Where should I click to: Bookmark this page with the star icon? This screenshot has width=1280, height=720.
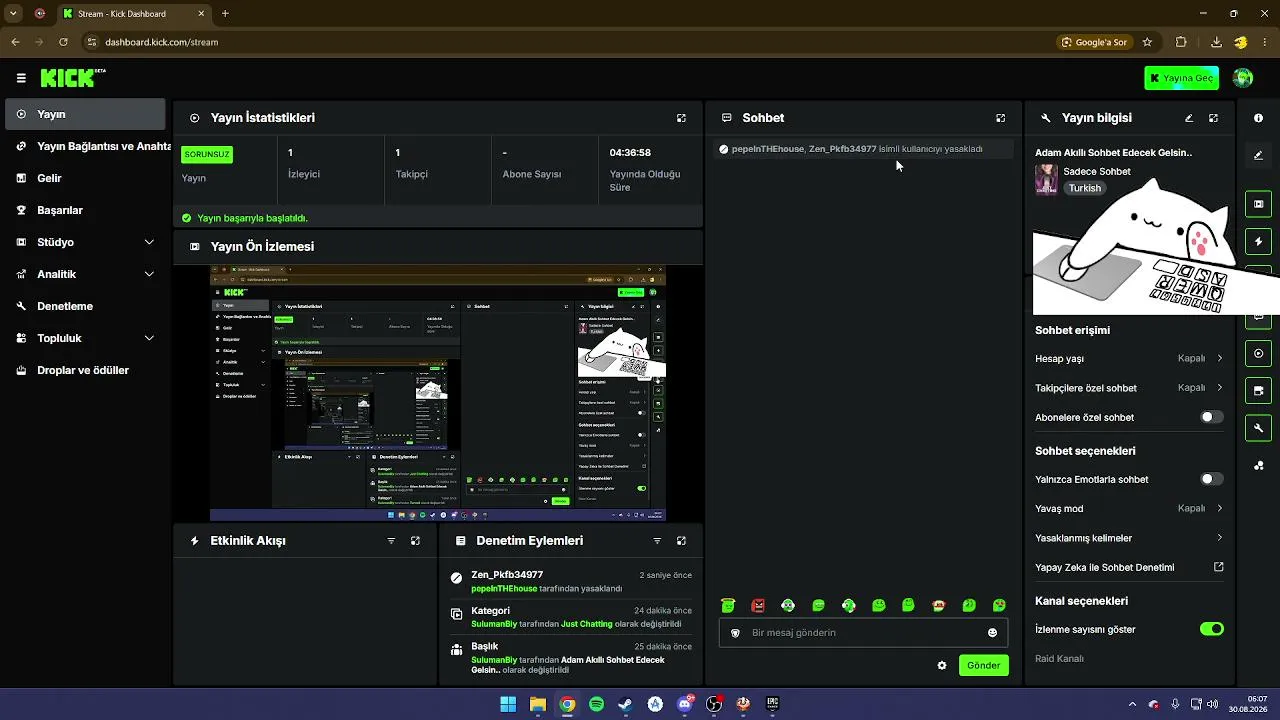1147,42
